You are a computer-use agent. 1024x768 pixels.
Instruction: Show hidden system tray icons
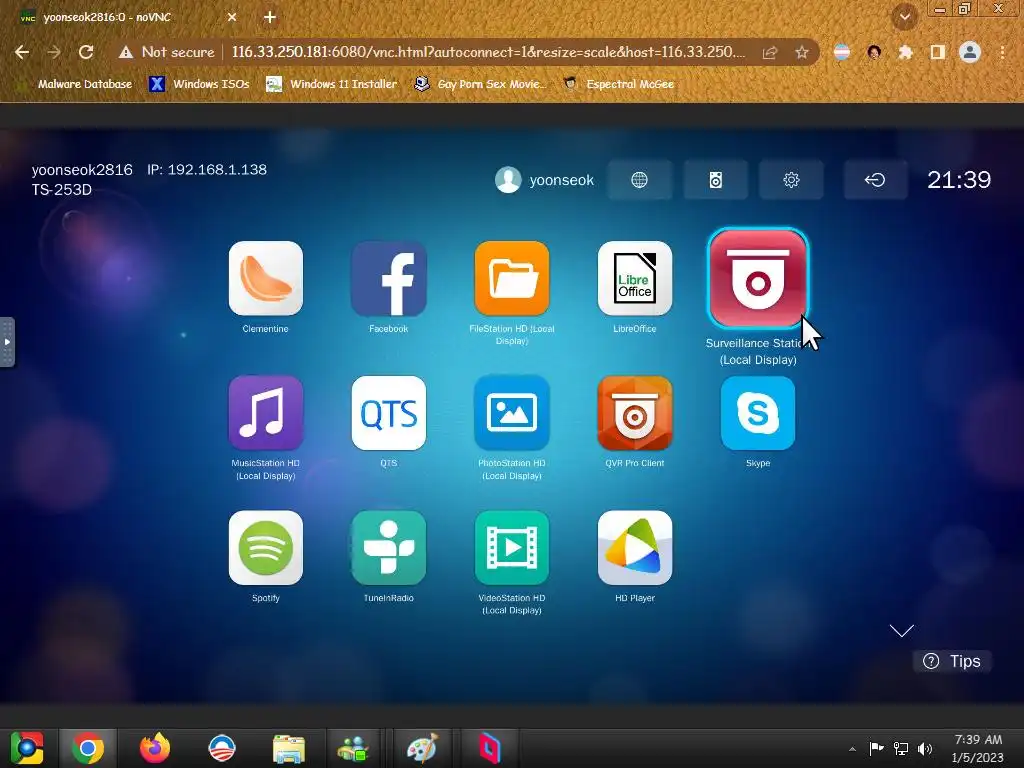(x=852, y=749)
